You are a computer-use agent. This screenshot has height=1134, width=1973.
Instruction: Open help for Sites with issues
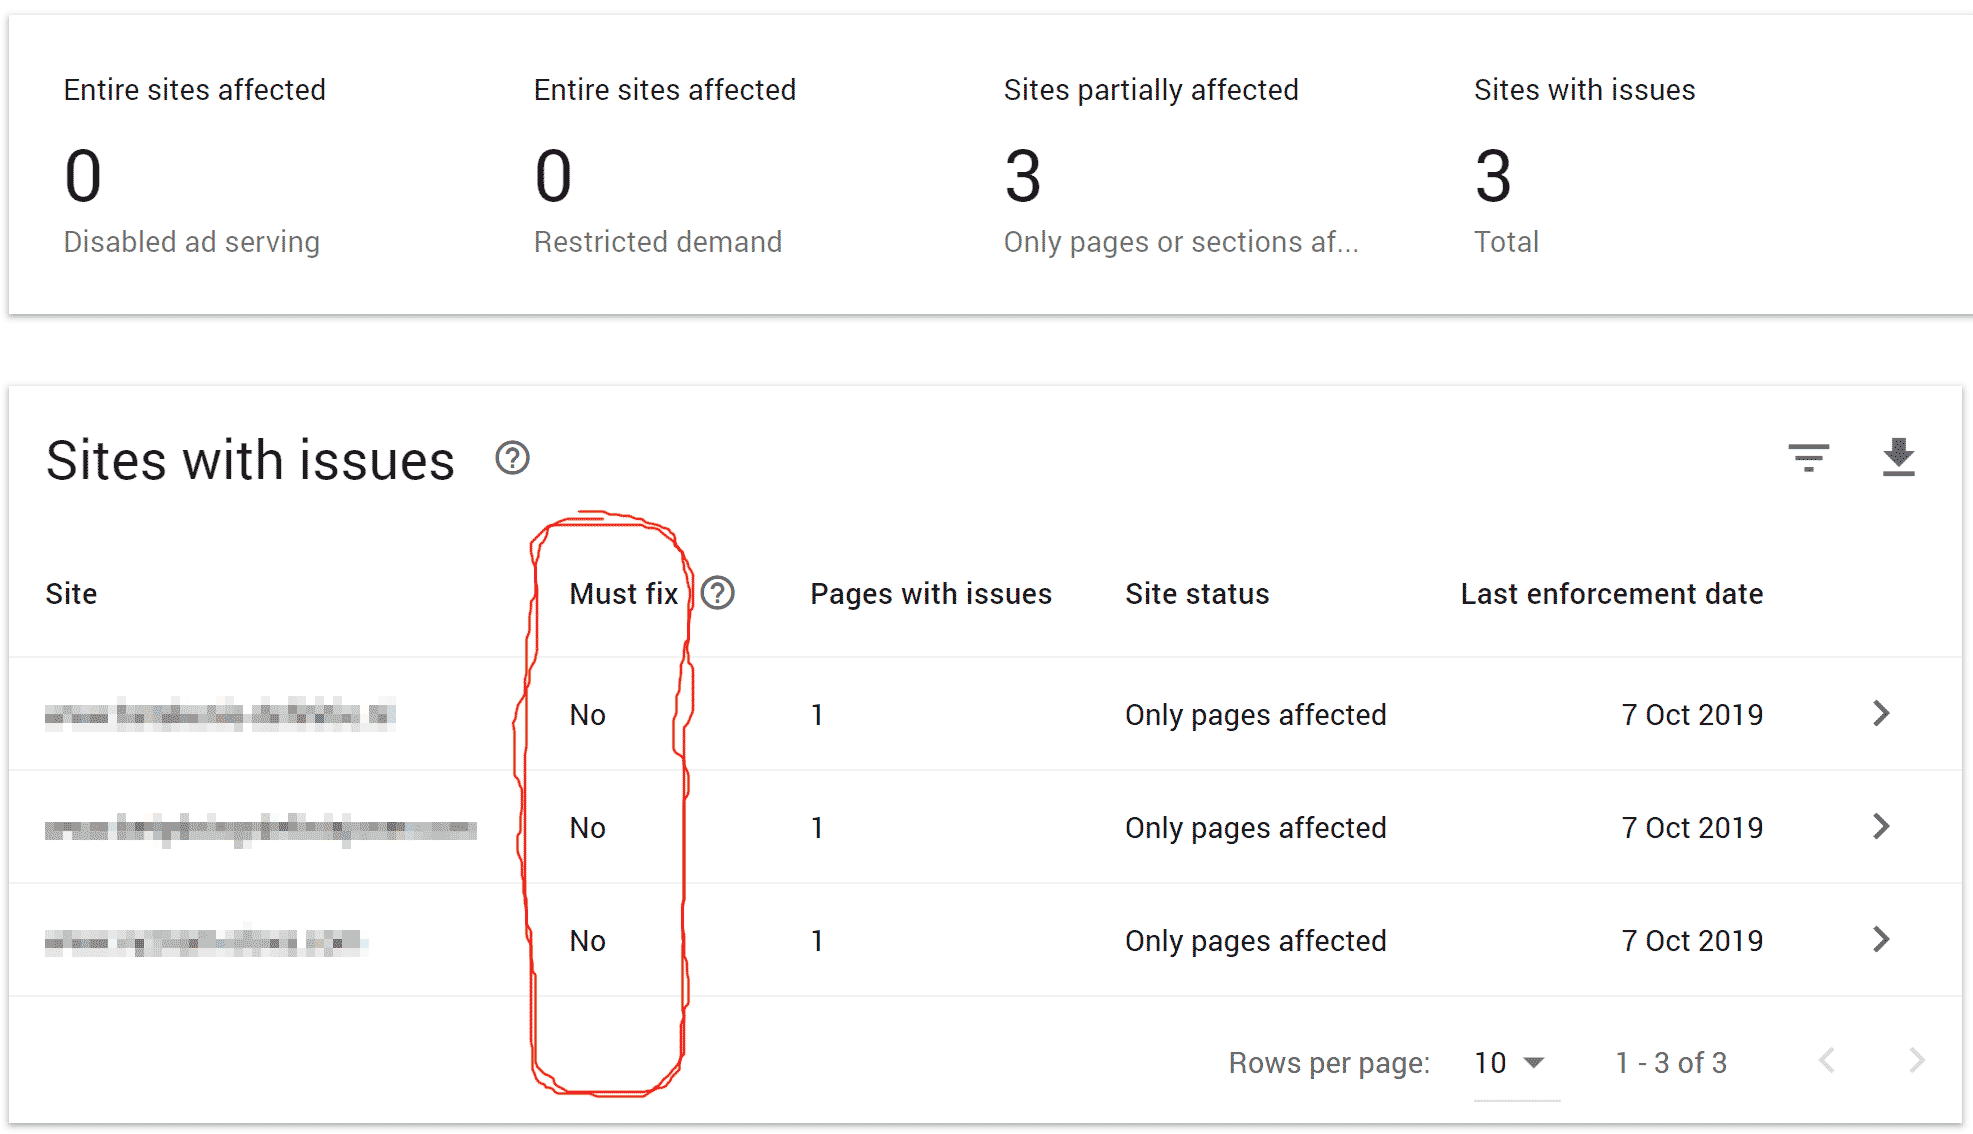512,459
